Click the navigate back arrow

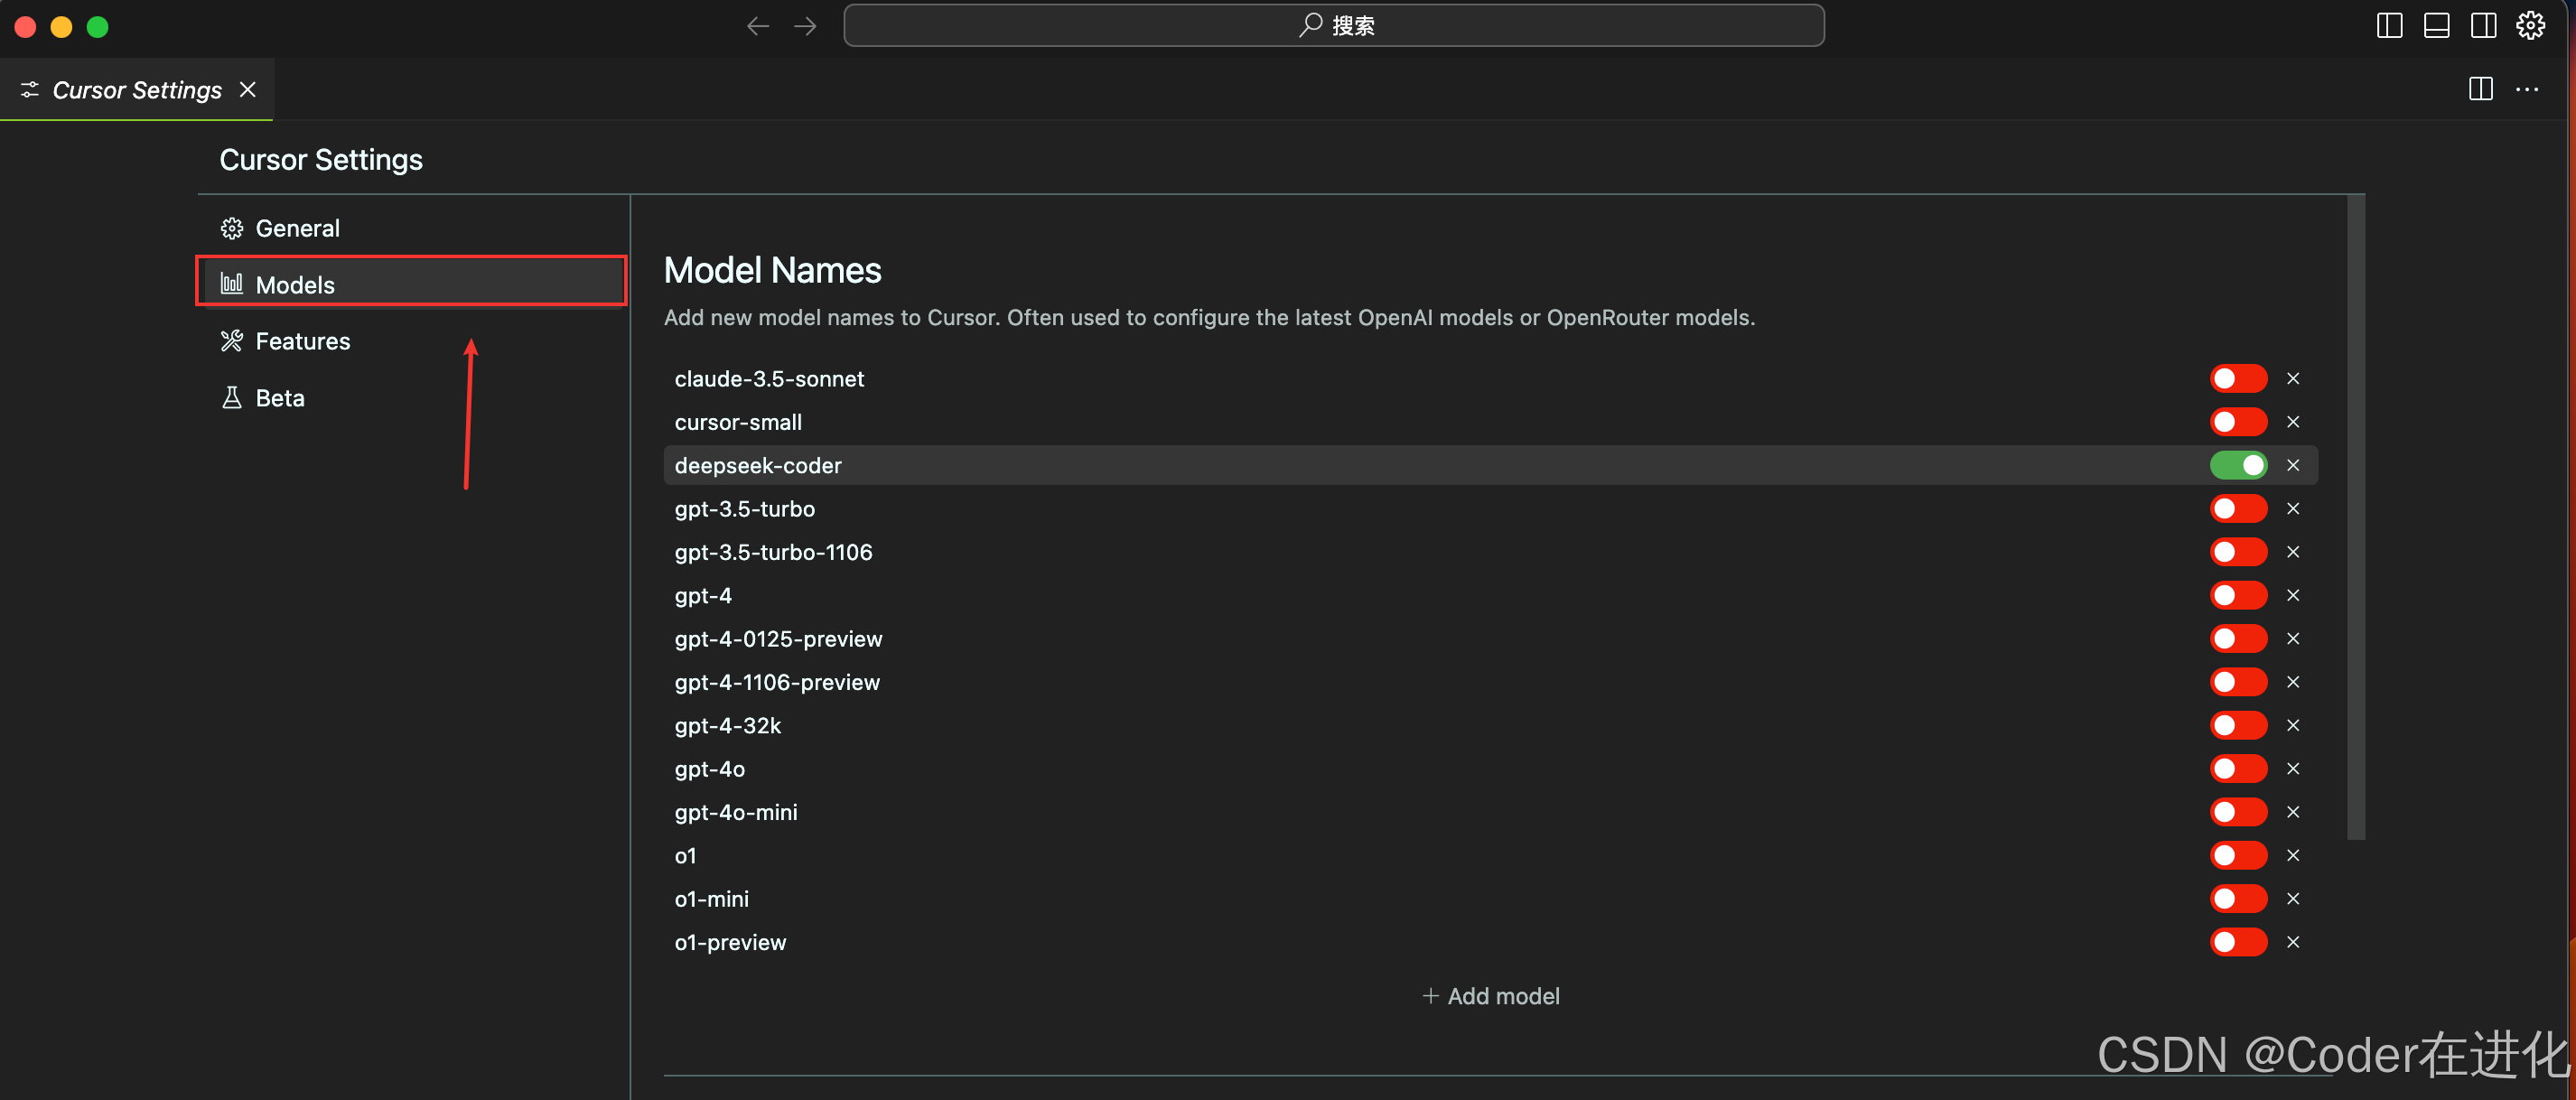tap(757, 26)
